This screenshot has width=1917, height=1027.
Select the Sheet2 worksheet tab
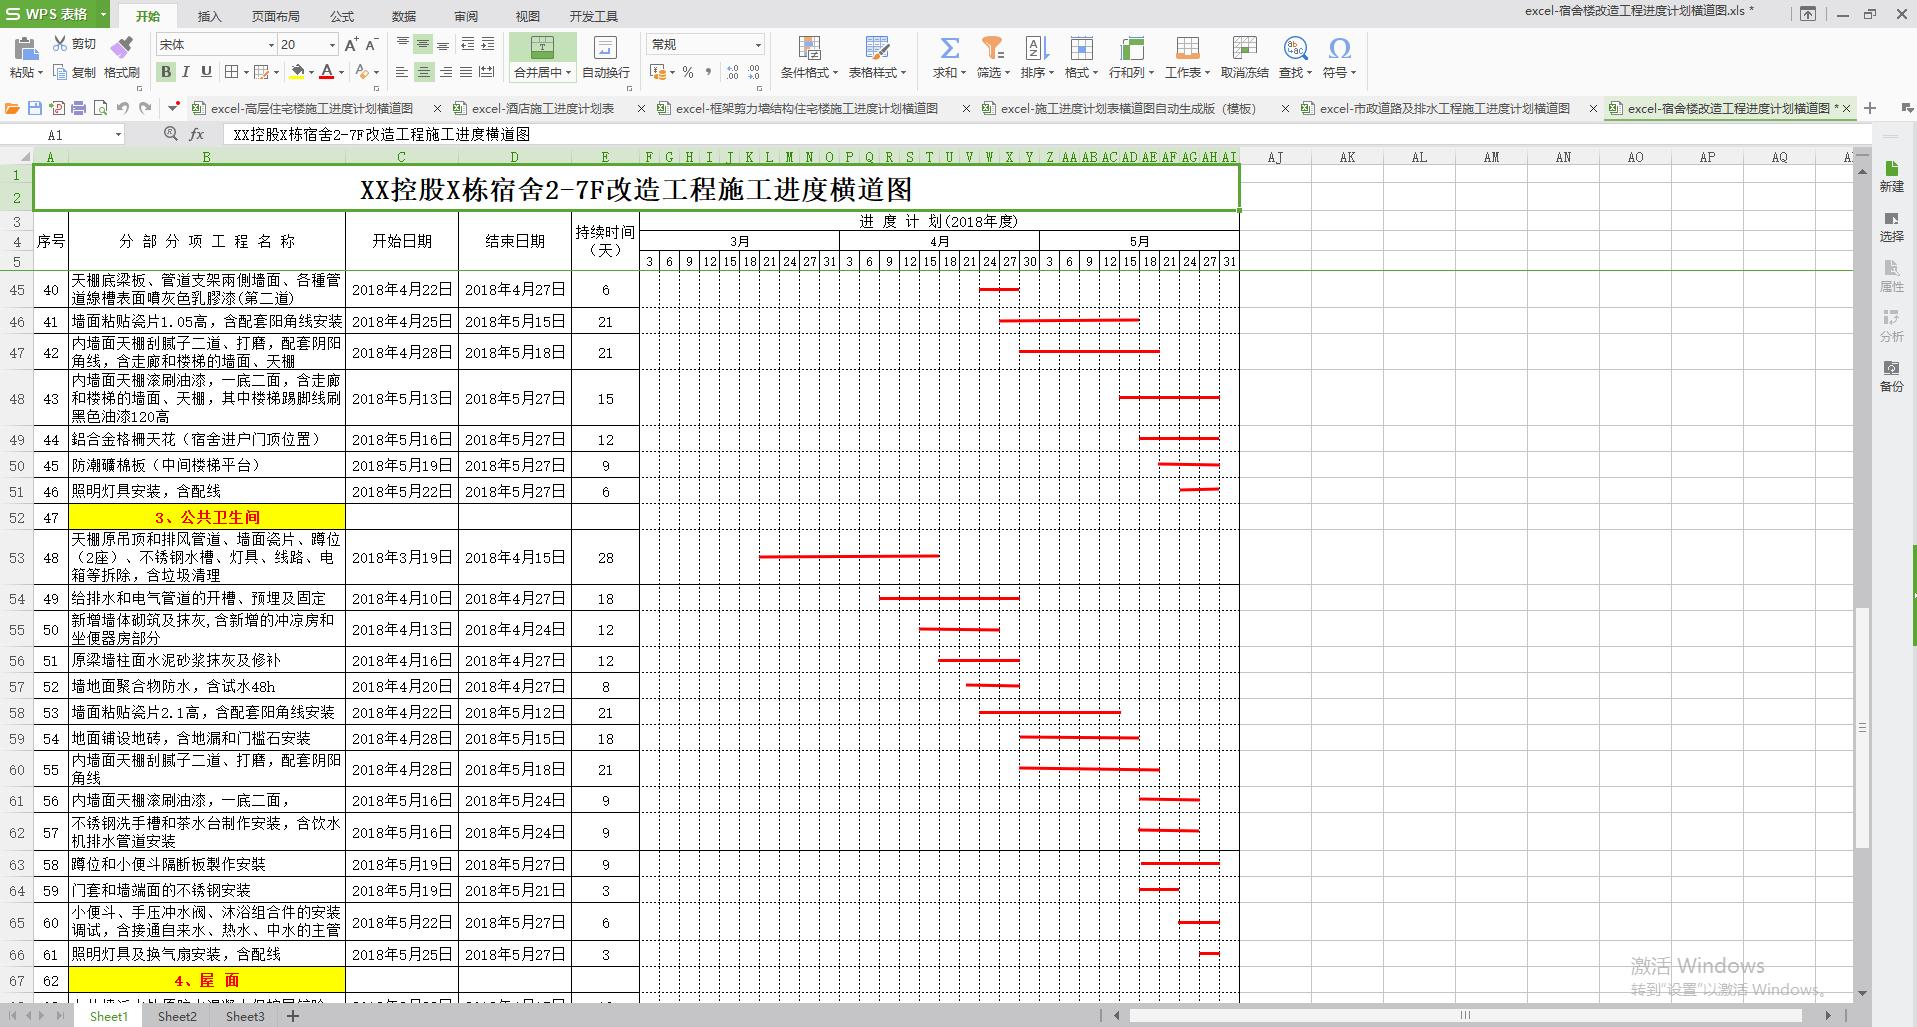[177, 1016]
